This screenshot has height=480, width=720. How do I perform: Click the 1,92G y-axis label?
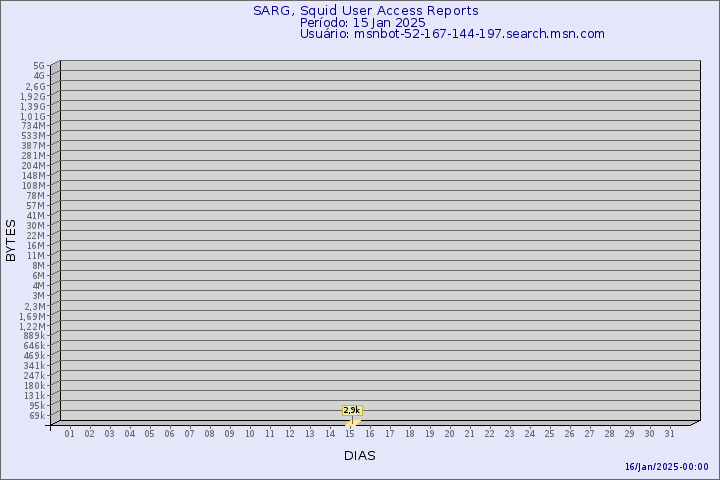pos(33,96)
